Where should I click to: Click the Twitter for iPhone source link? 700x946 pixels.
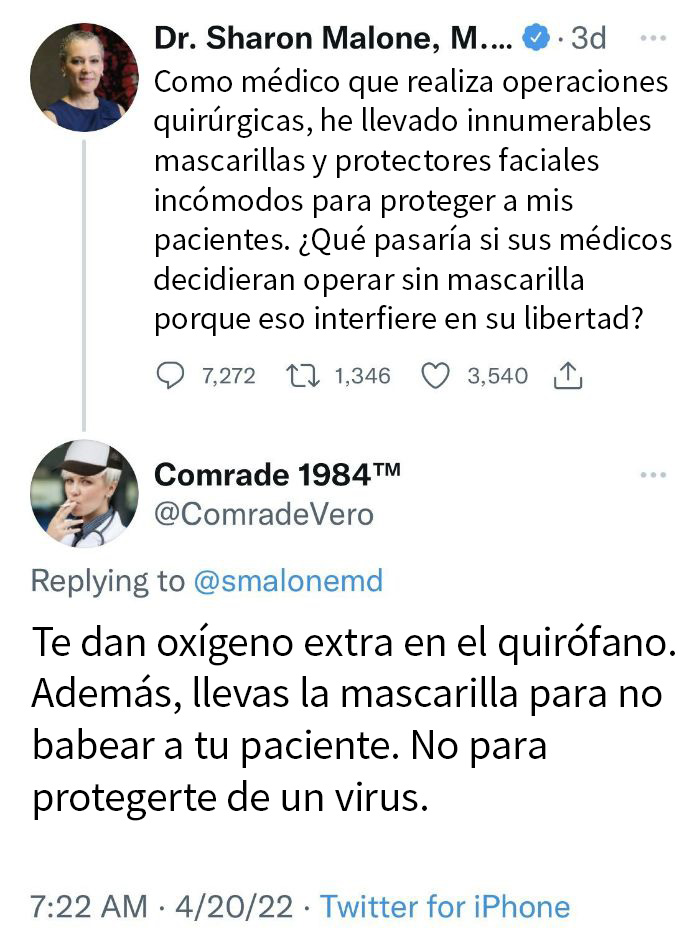coord(445,907)
